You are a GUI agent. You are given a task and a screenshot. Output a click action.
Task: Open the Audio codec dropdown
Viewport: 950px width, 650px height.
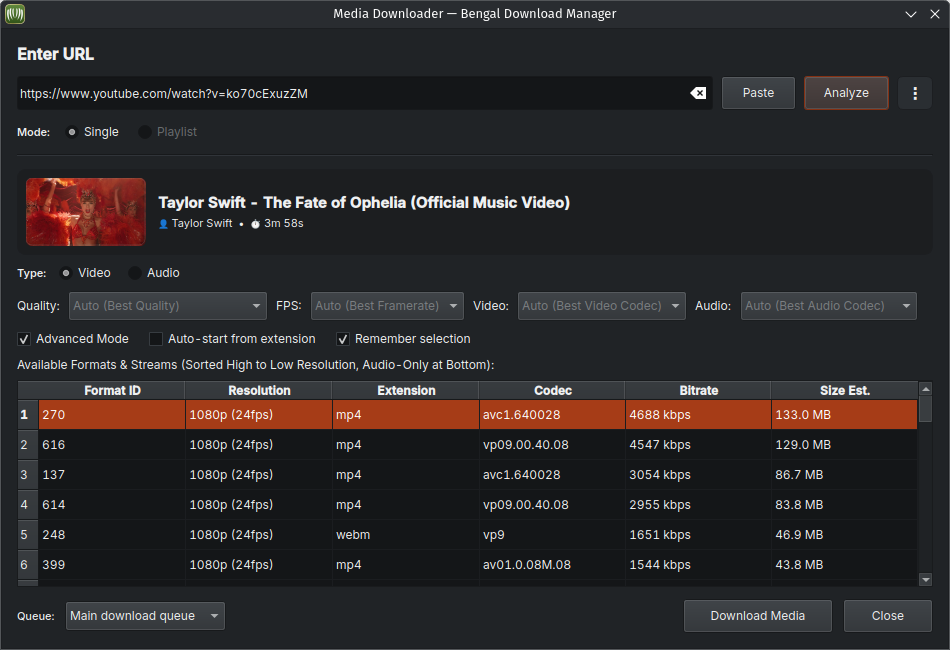click(828, 306)
